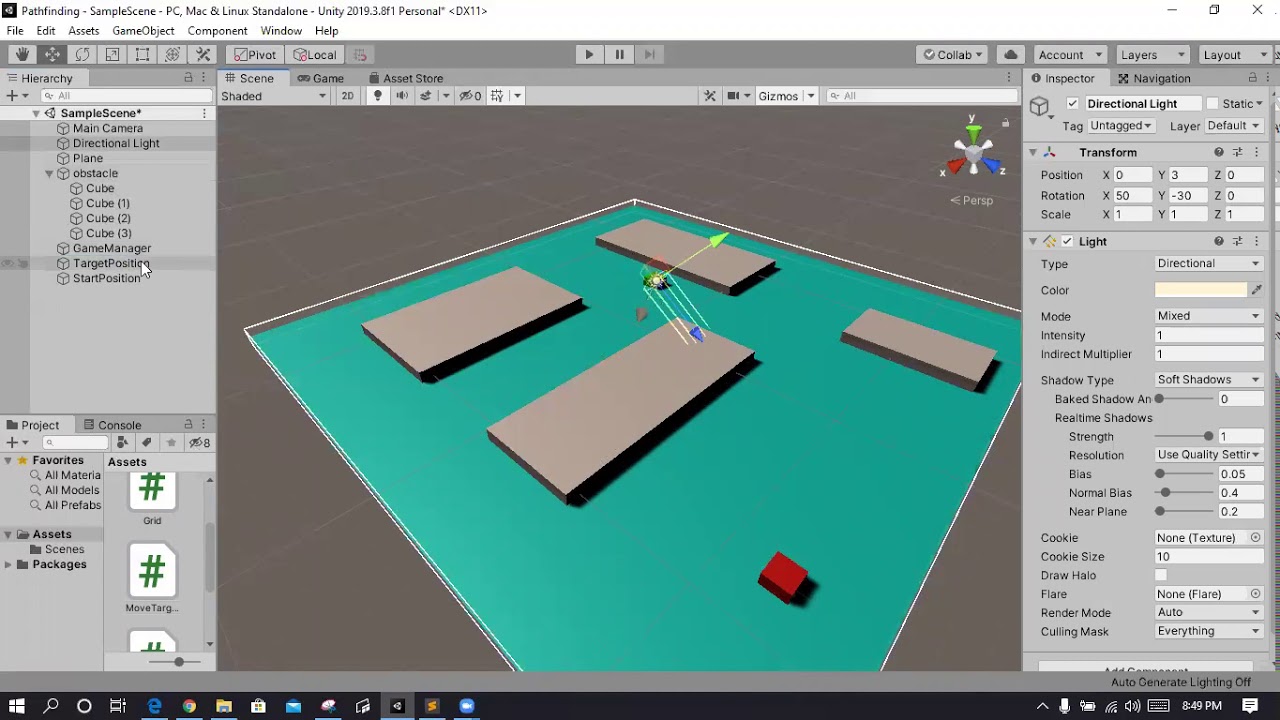This screenshot has width=1280, height=720.
Task: Enable the Static checkbox
Action: (x=1213, y=104)
